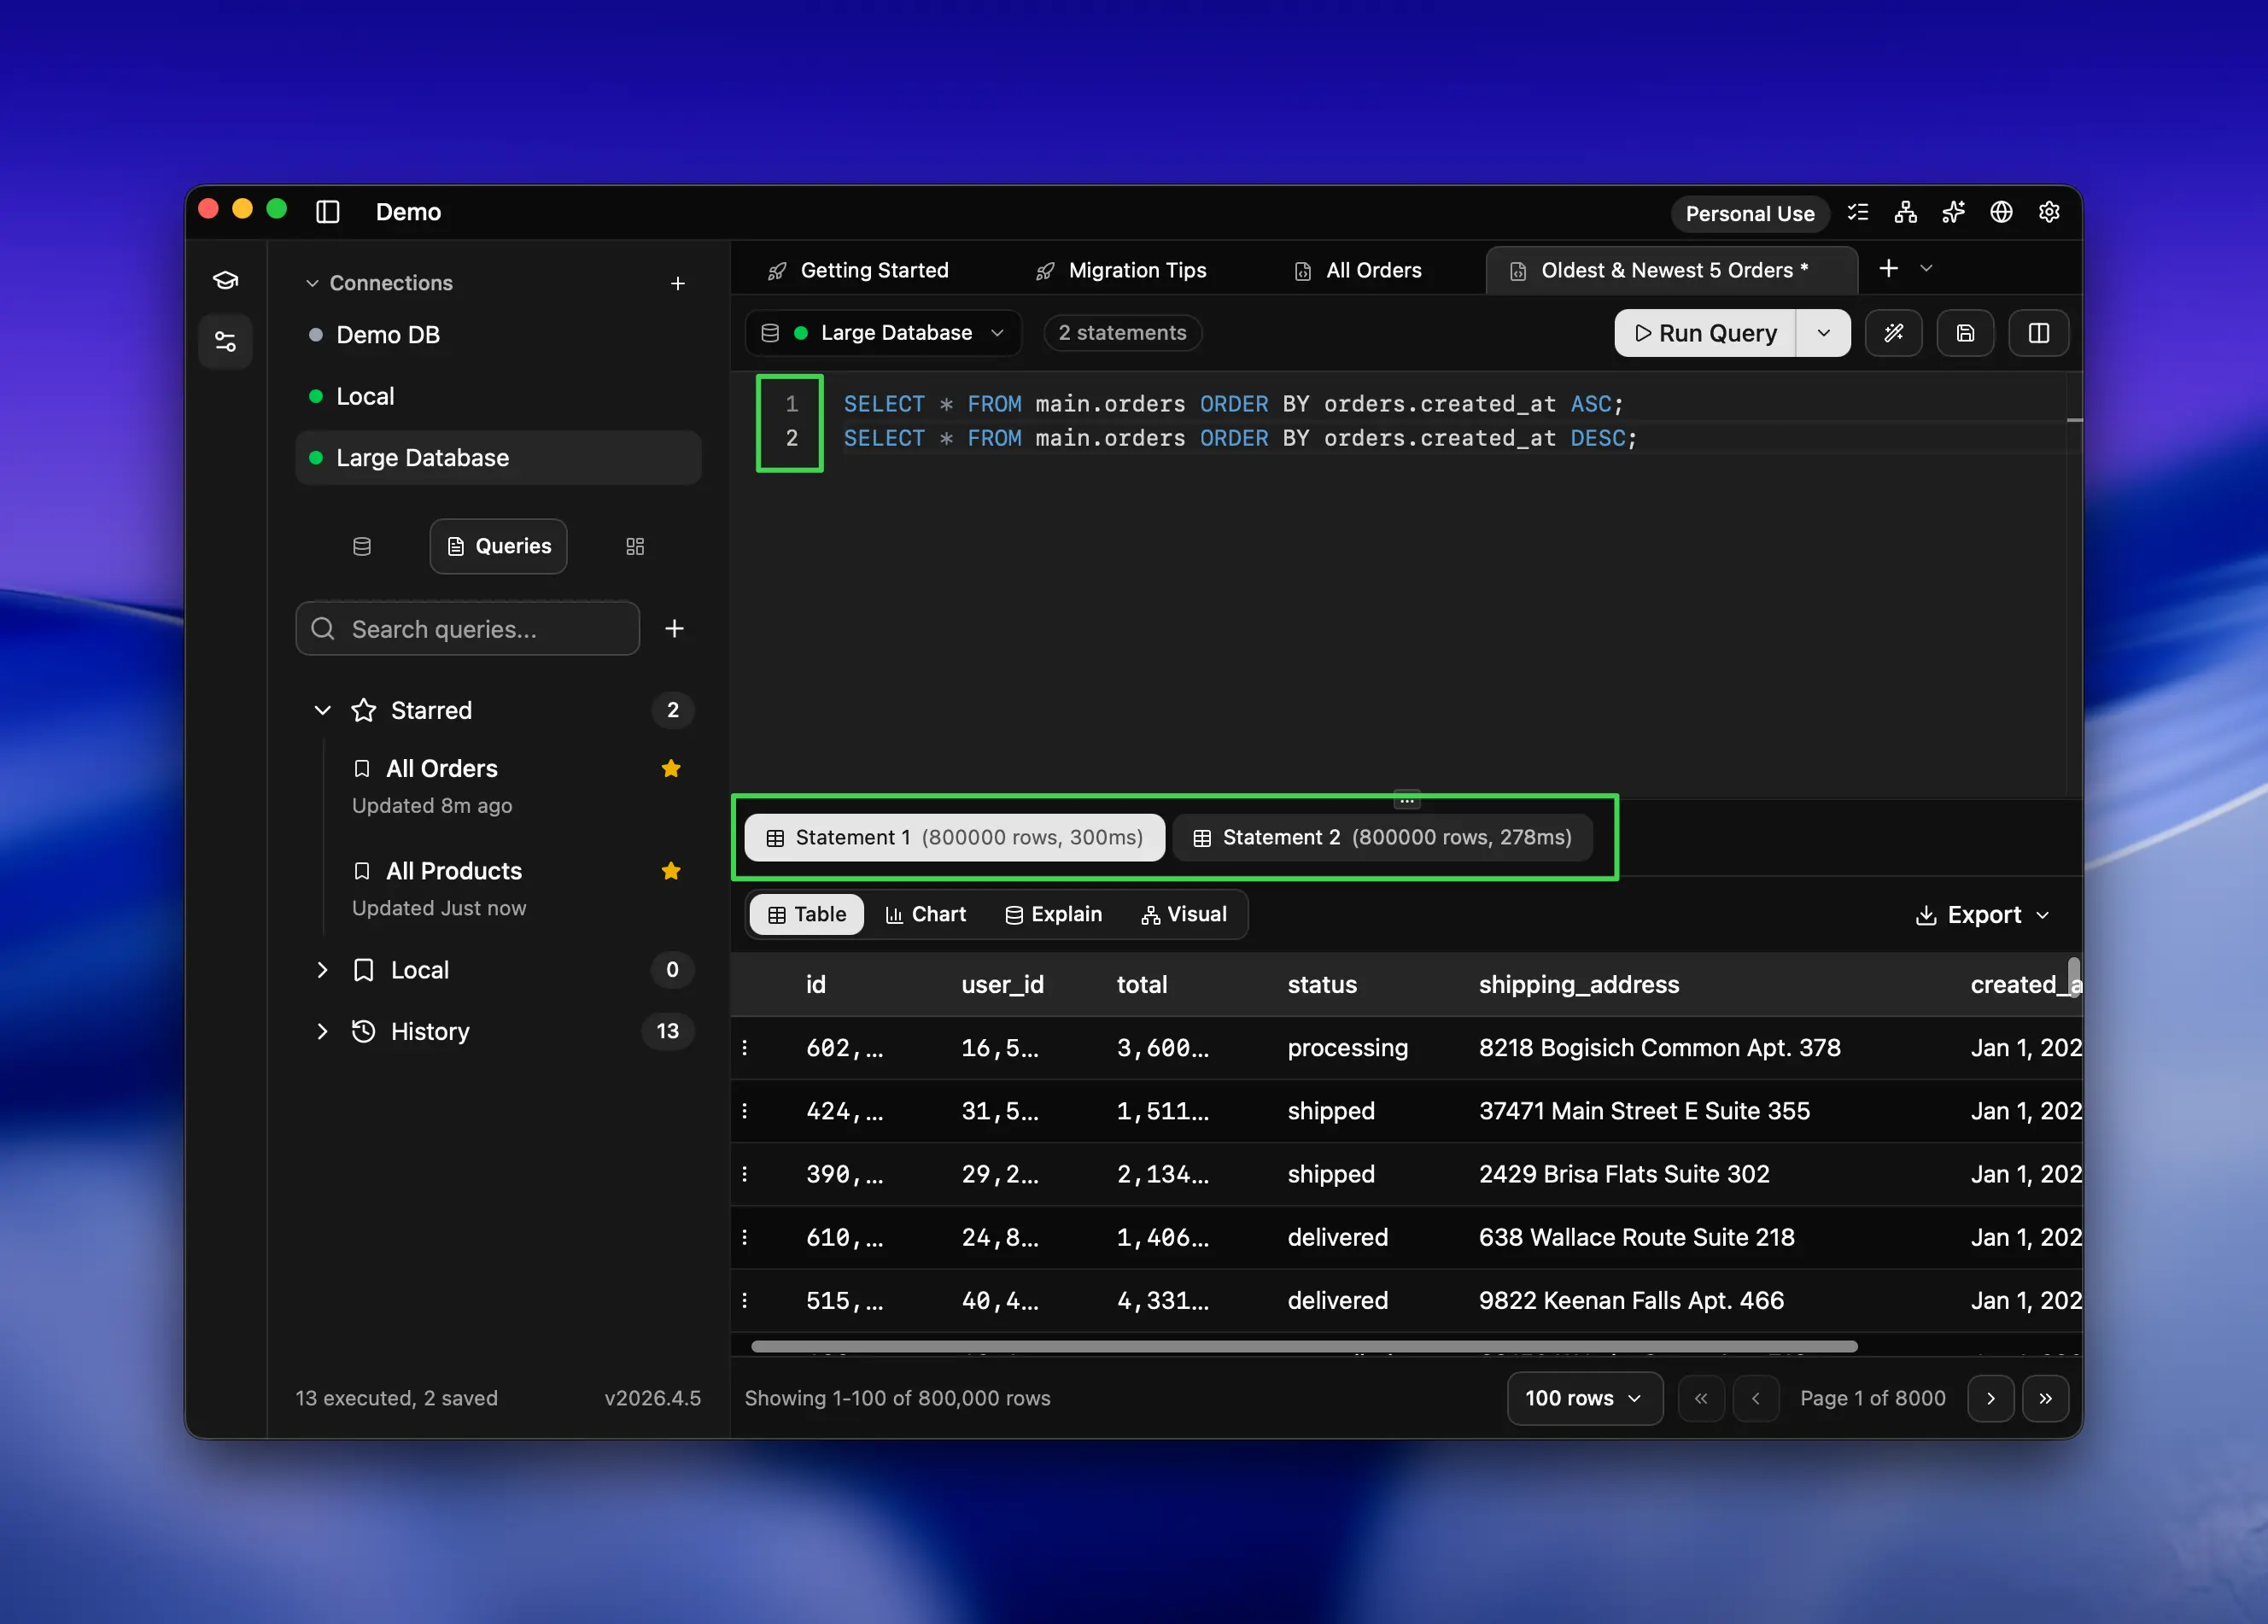
Task: Toggle the sidebar panel icon beside Demo
Action: pyautogui.click(x=328, y=212)
